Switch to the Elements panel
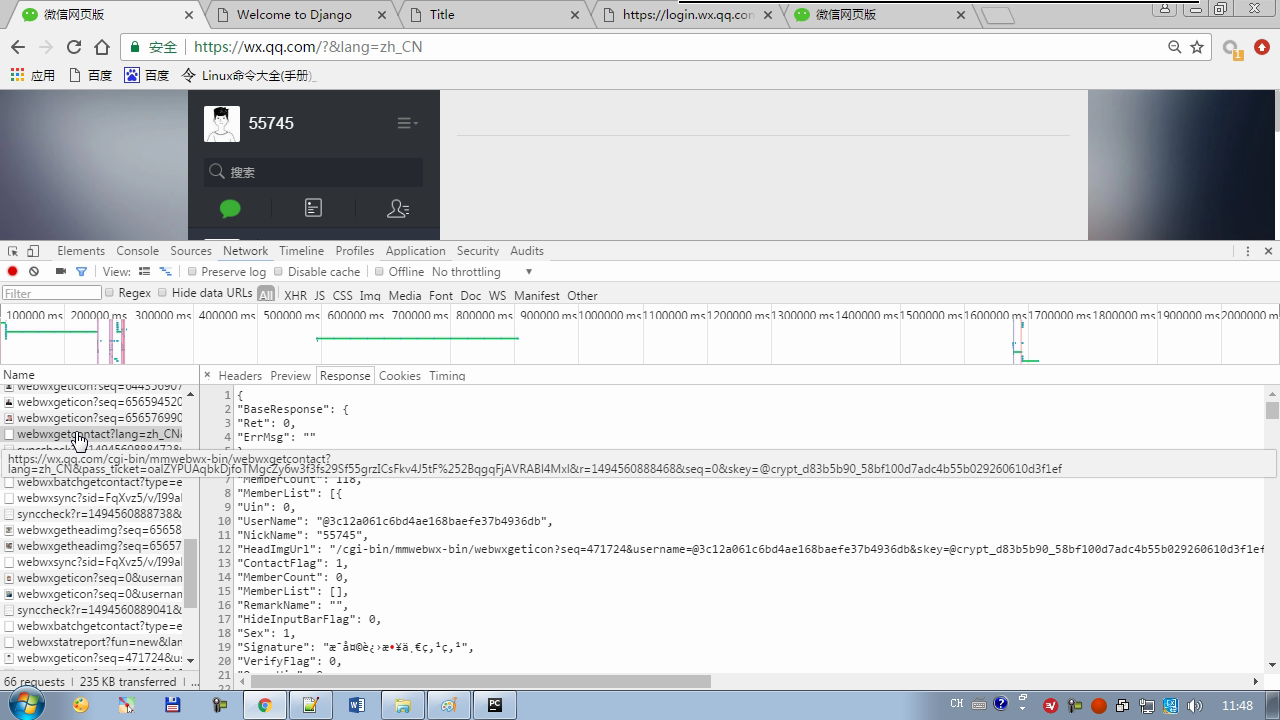The image size is (1280, 720). (x=81, y=251)
